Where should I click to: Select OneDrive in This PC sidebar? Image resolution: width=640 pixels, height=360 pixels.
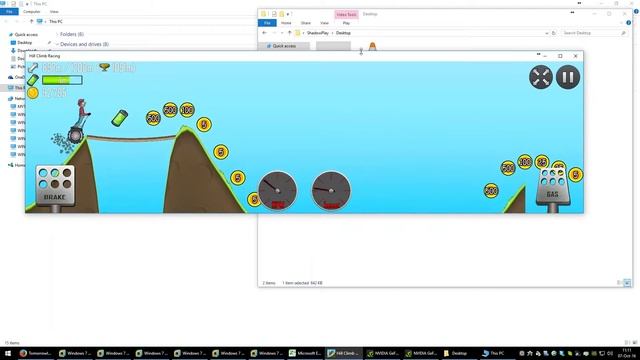pyautogui.click(x=17, y=77)
